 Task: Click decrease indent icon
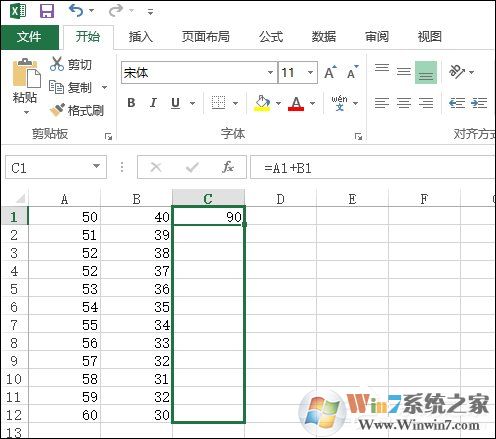coord(457,103)
